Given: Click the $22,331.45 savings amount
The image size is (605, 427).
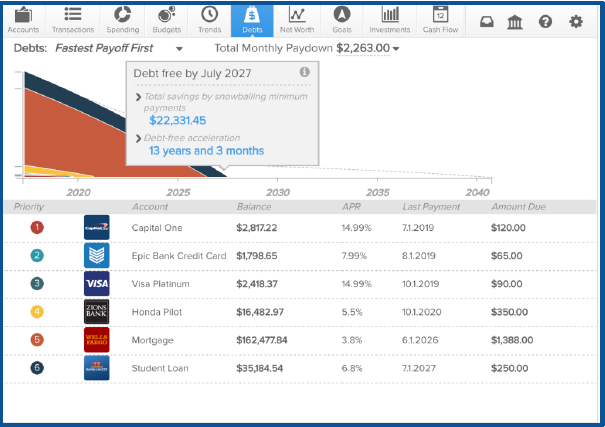Looking at the screenshot, I should (177, 120).
